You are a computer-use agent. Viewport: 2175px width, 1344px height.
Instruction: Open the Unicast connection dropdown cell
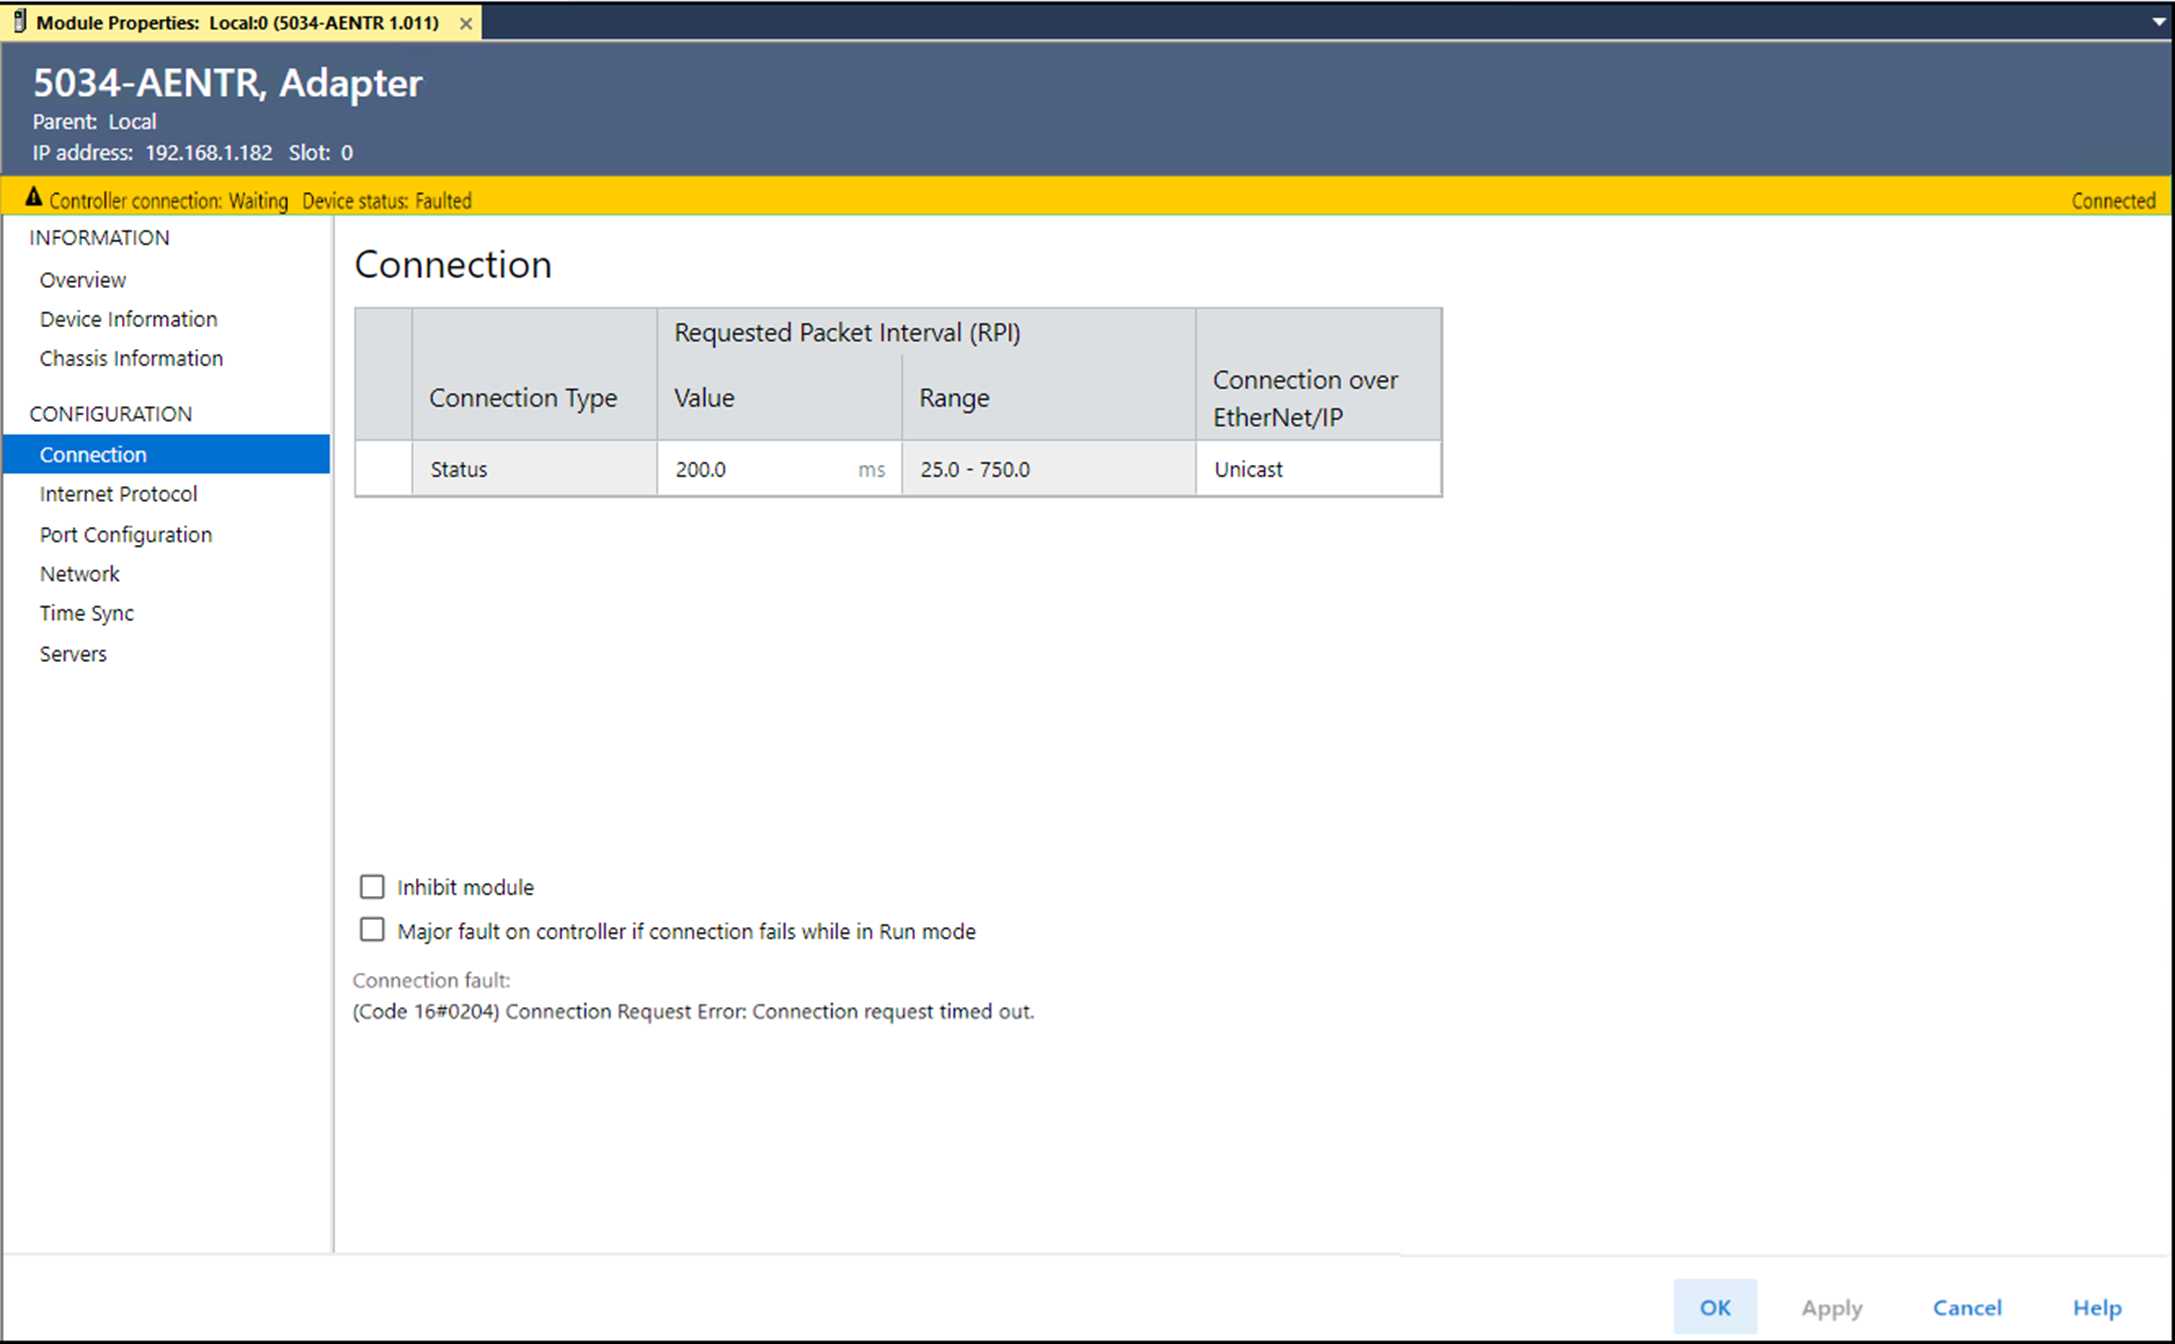(x=1316, y=469)
